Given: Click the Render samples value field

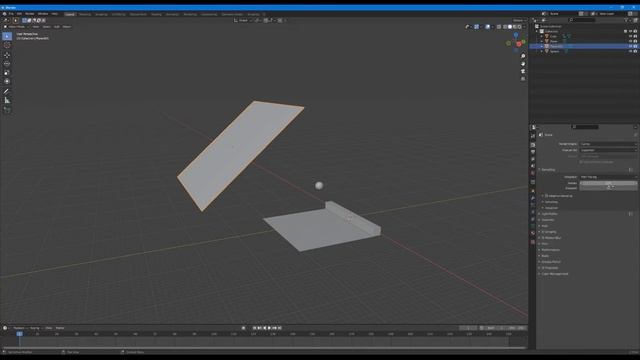Looking at the screenshot, I should (608, 183).
